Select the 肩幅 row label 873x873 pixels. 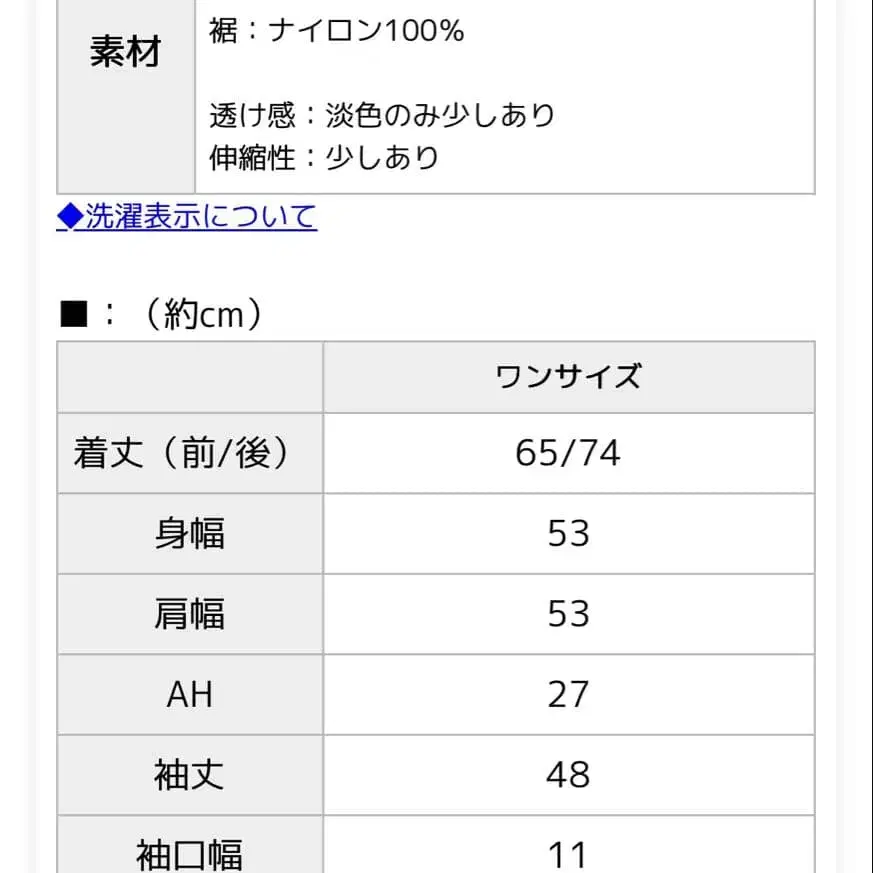coord(190,614)
